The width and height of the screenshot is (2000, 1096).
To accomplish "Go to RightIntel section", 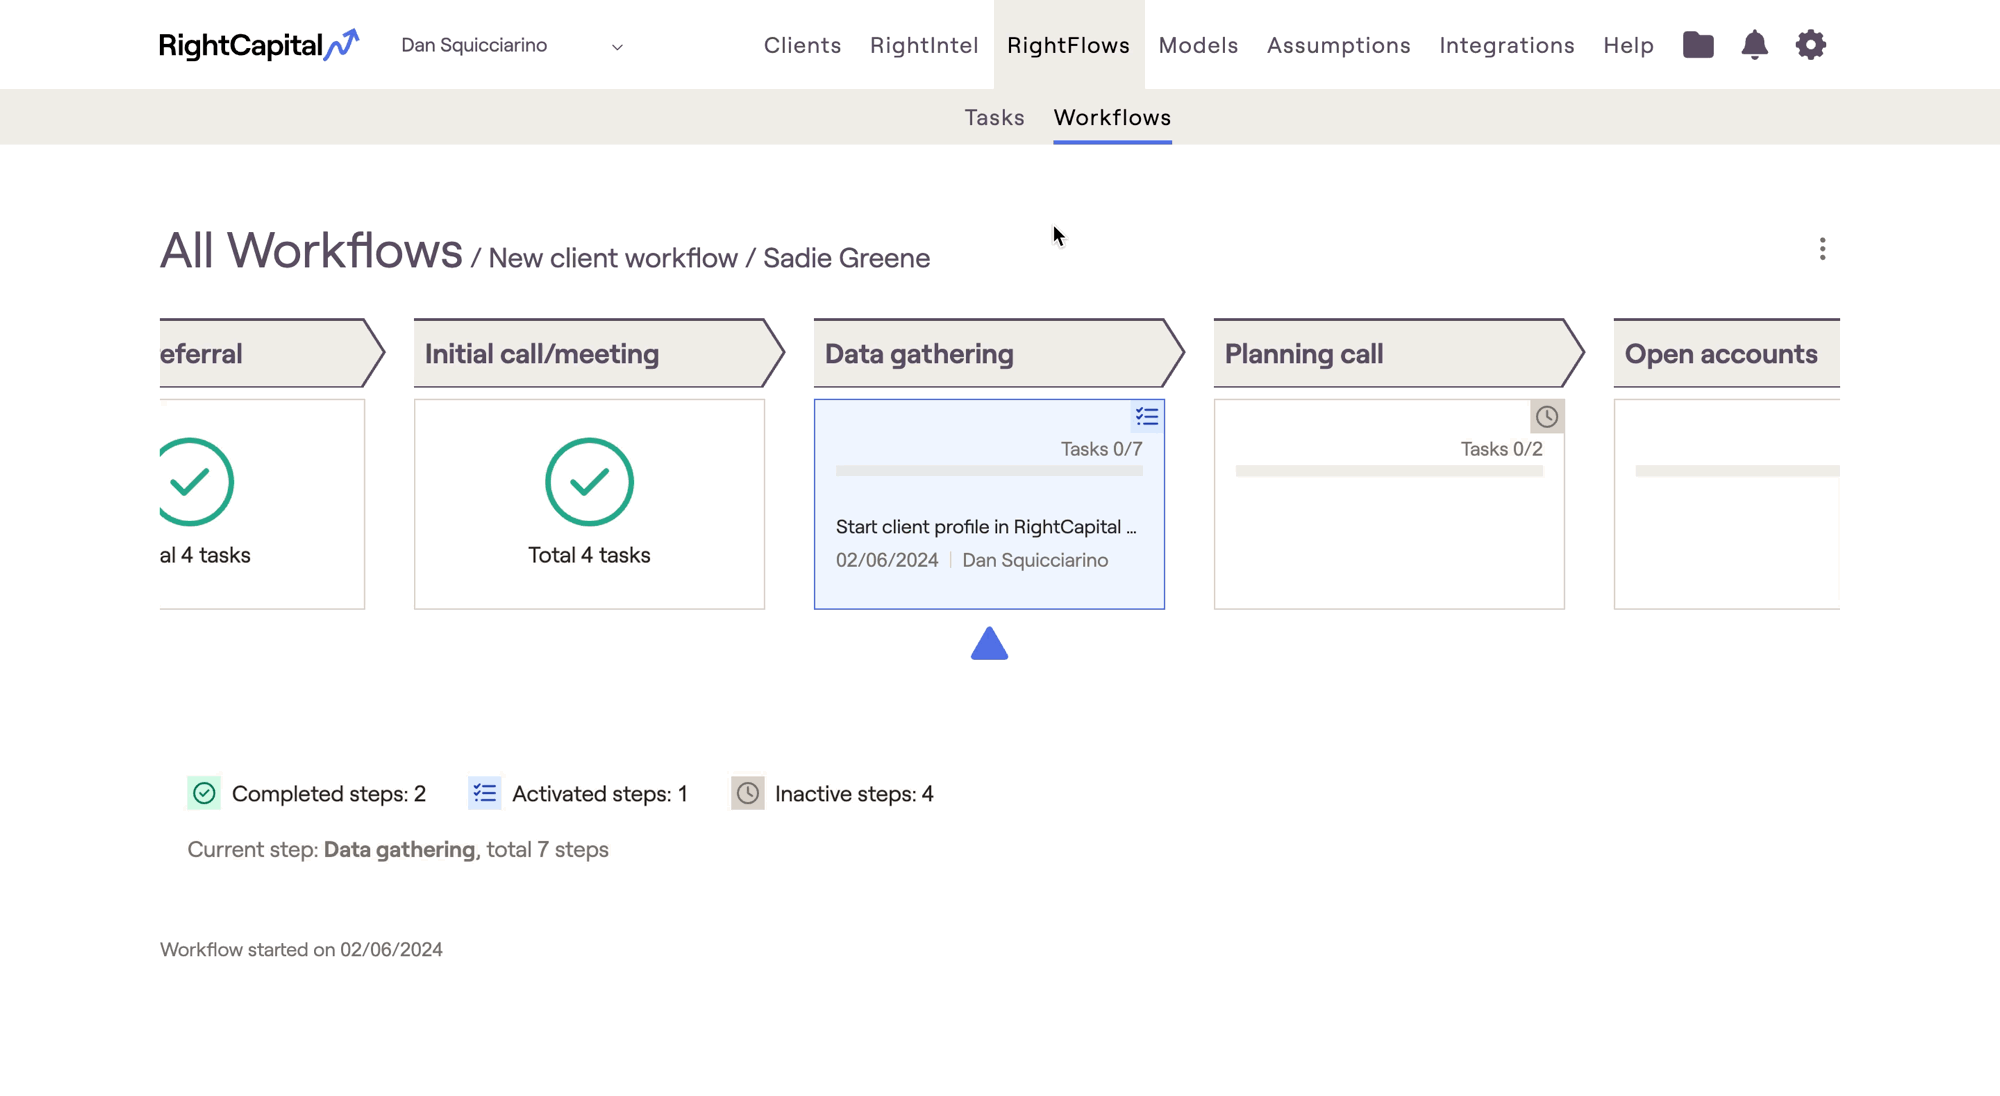I will 923,46.
